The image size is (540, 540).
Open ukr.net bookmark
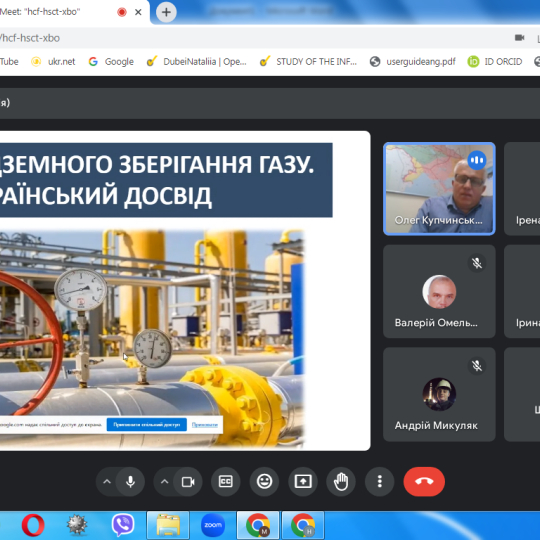[53, 62]
